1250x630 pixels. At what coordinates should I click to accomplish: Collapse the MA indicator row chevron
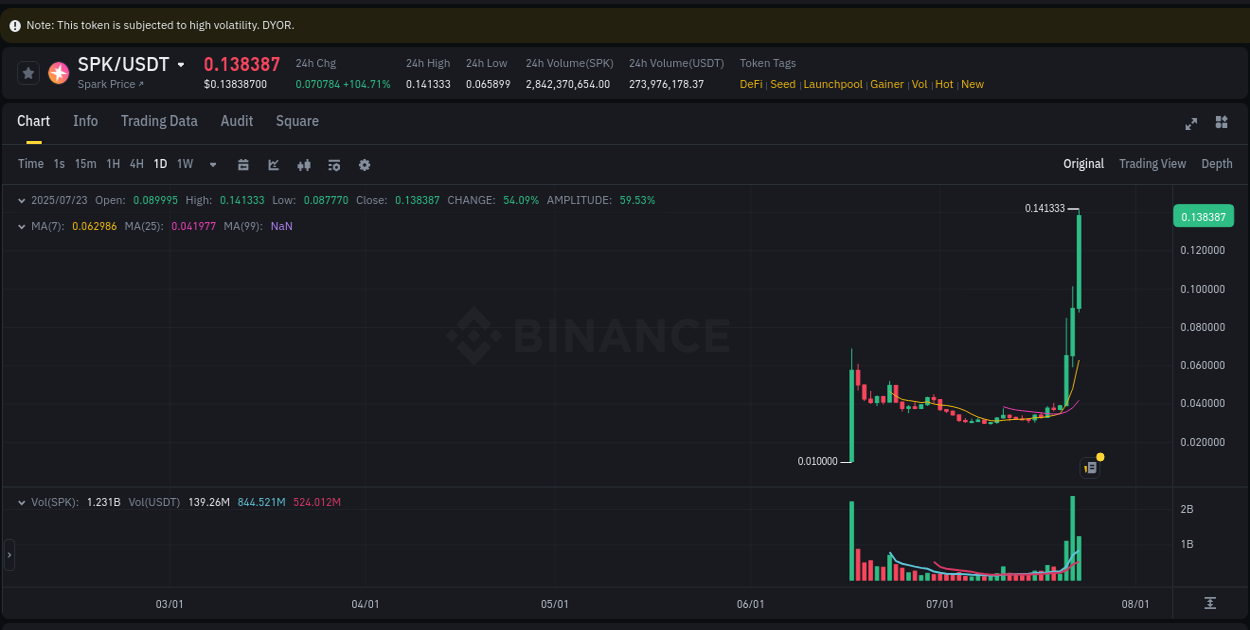[22, 227]
